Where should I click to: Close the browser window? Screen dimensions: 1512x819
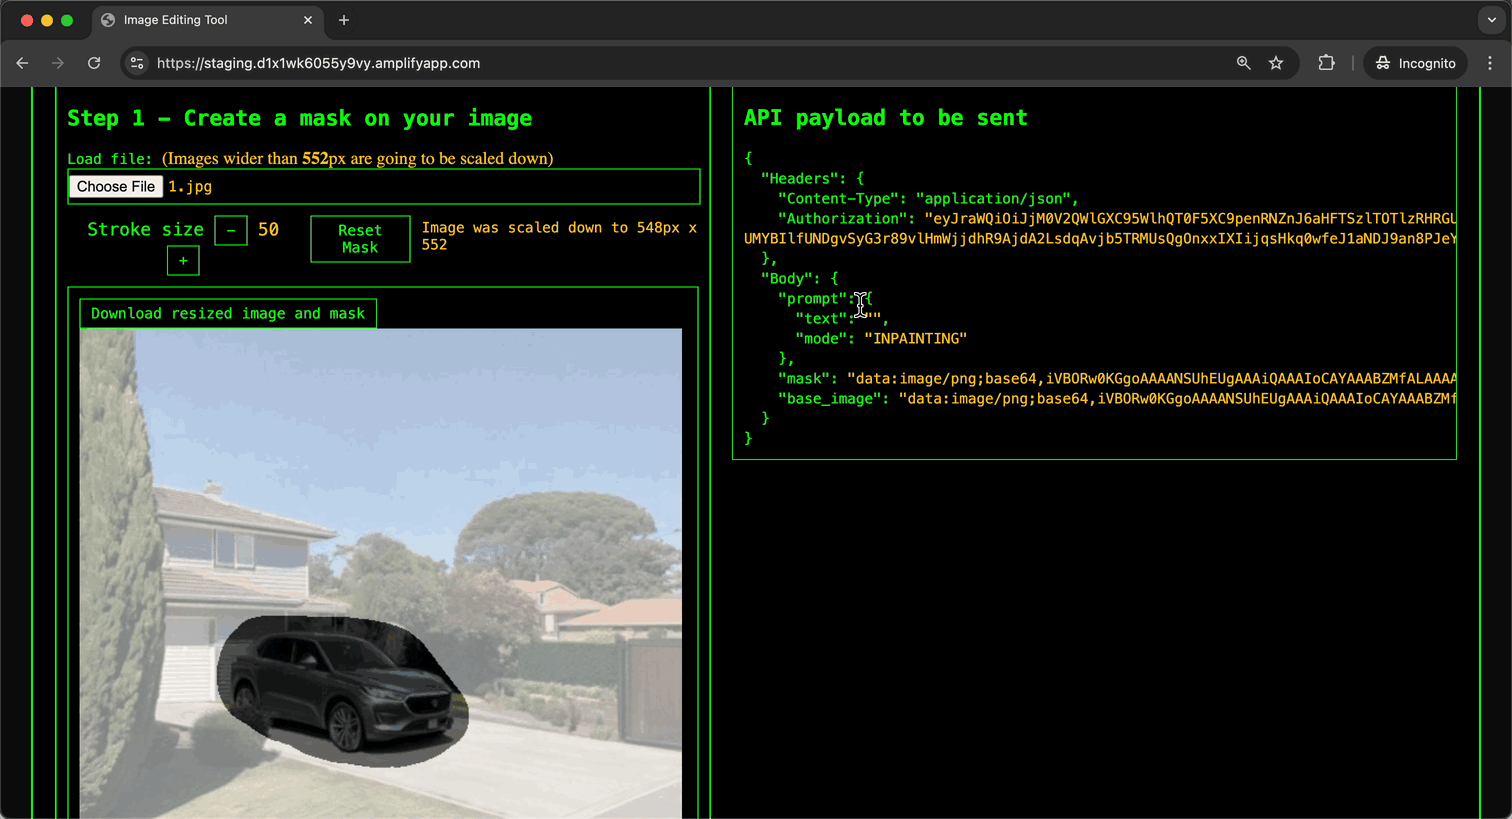coord(27,20)
